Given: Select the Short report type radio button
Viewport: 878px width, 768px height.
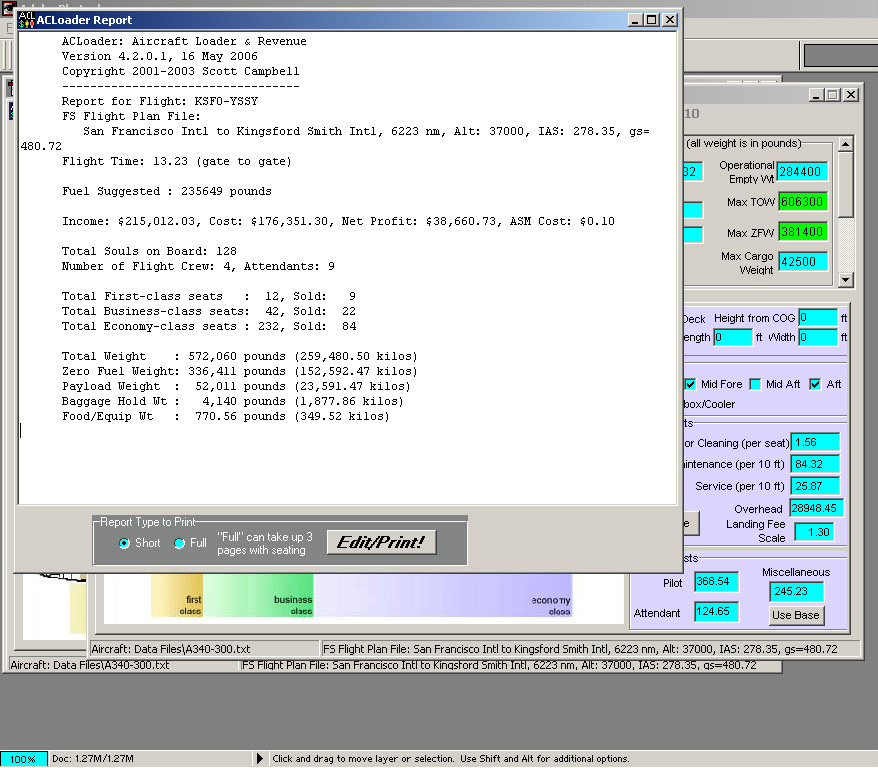Looking at the screenshot, I should (125, 543).
